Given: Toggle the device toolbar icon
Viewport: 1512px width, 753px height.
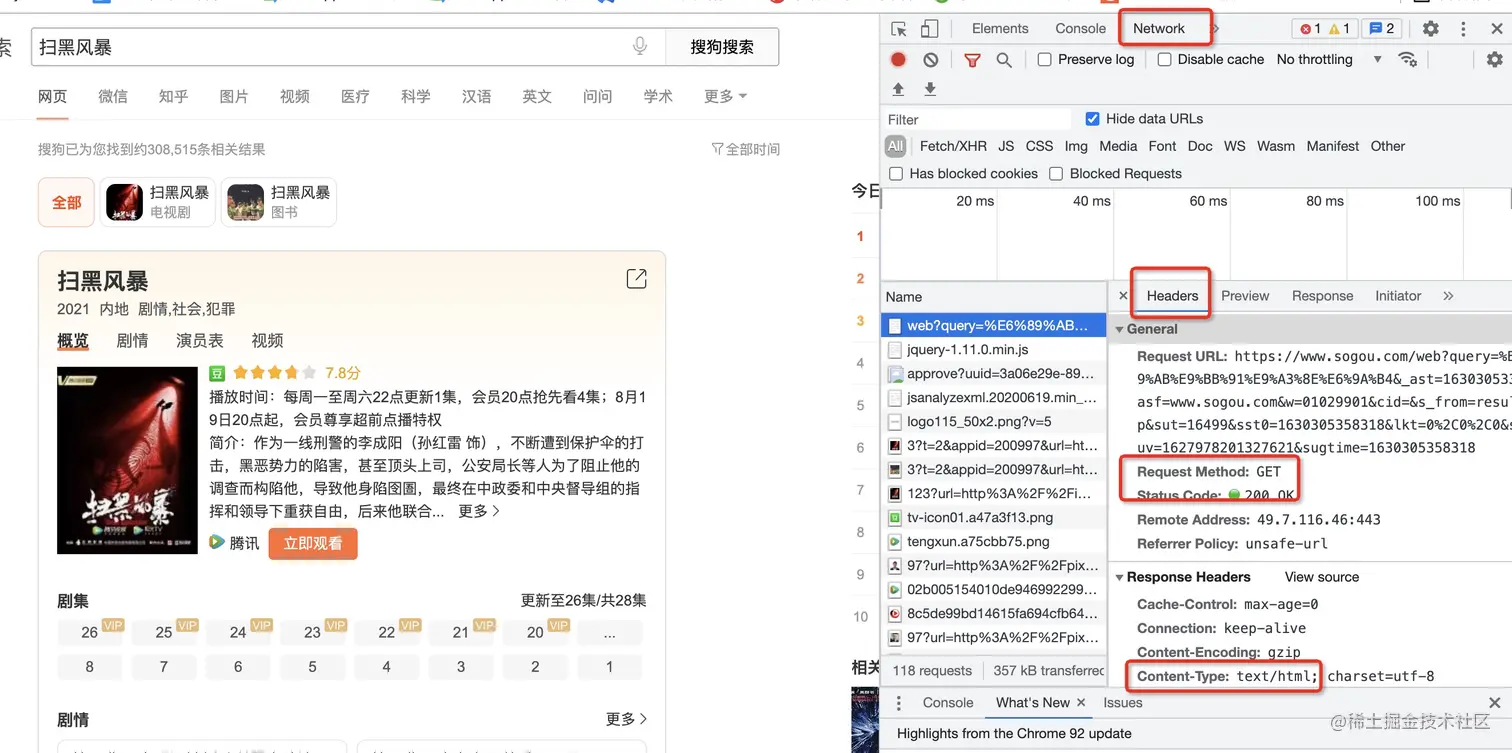Looking at the screenshot, I should 930,29.
